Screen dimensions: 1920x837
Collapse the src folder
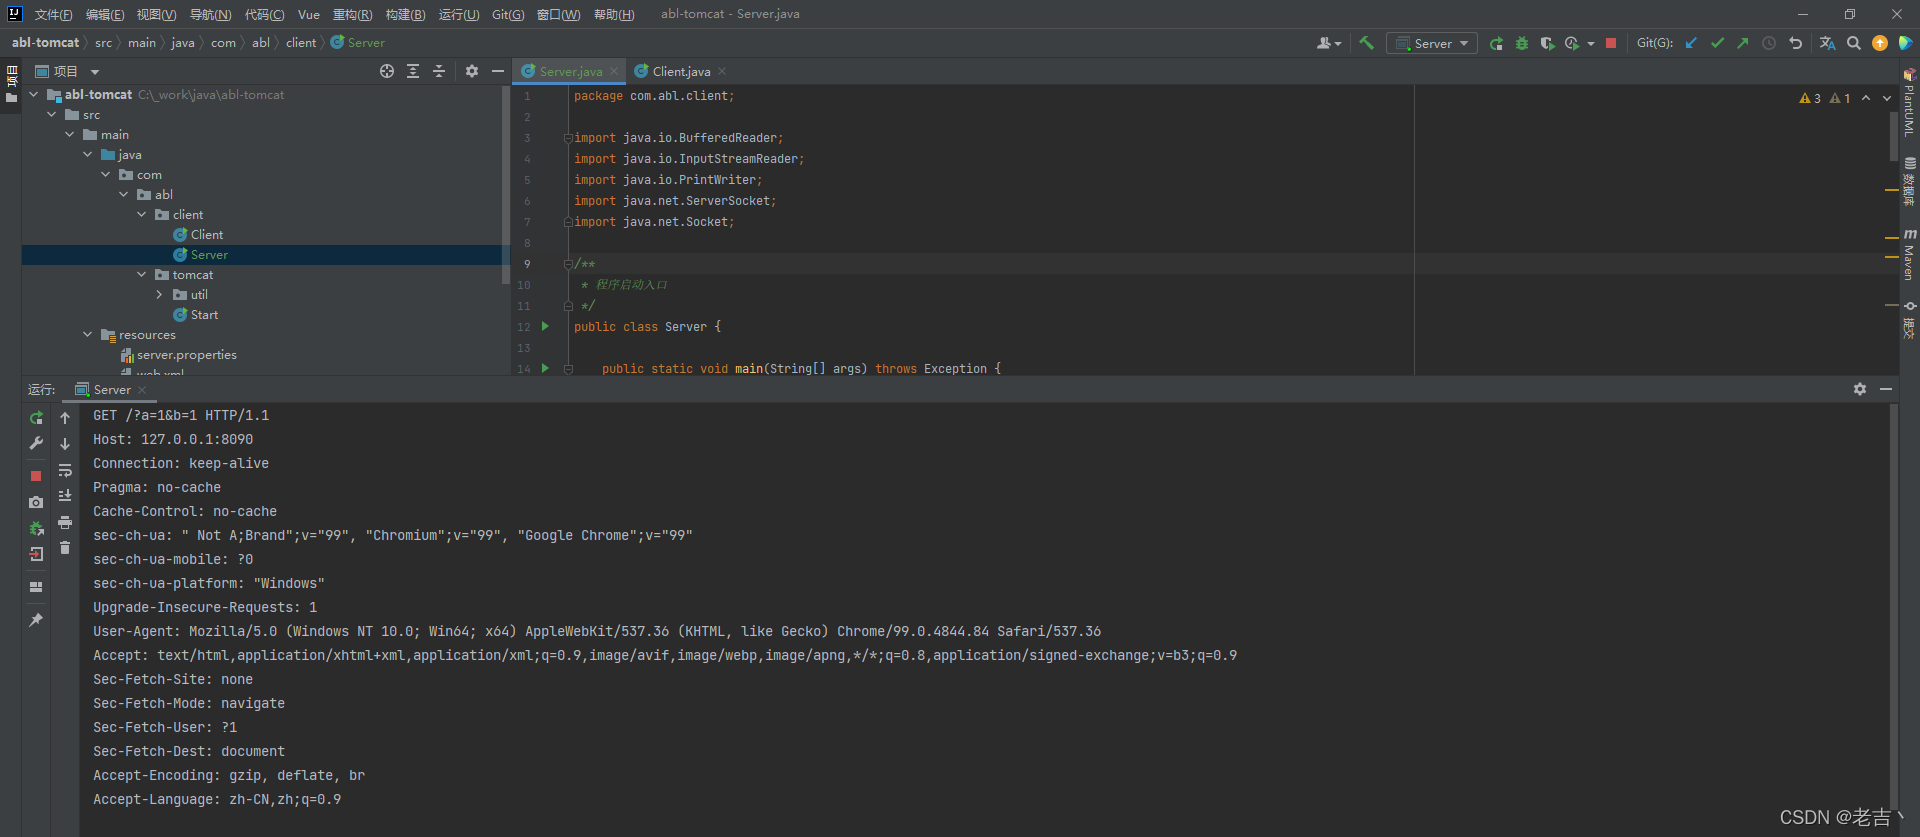52,115
